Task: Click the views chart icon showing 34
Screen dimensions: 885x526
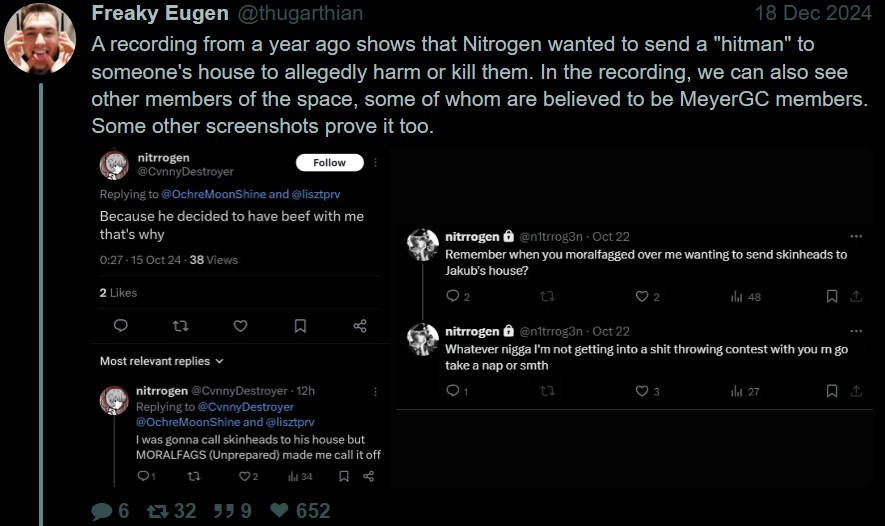Action: pos(293,476)
